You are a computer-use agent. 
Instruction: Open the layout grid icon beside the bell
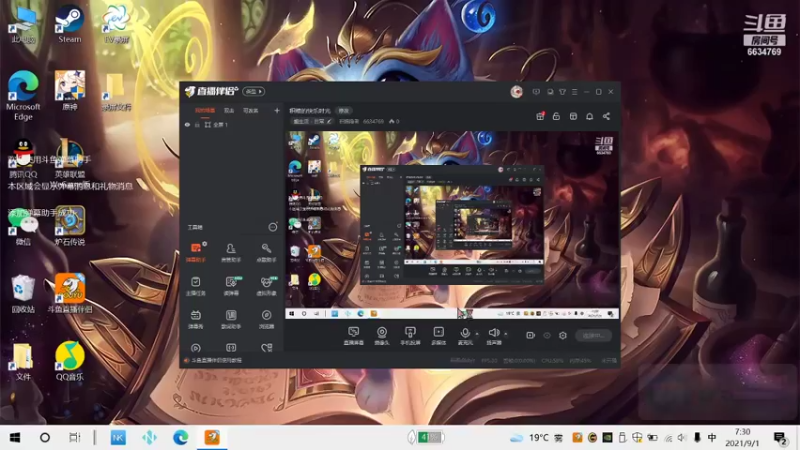[x=573, y=116]
